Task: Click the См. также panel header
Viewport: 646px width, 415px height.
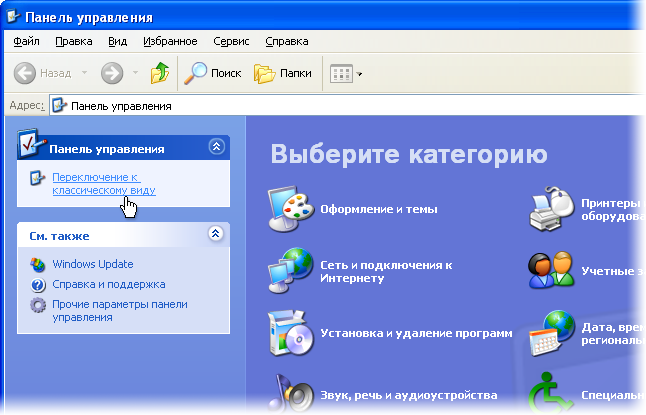Action: (x=124, y=235)
